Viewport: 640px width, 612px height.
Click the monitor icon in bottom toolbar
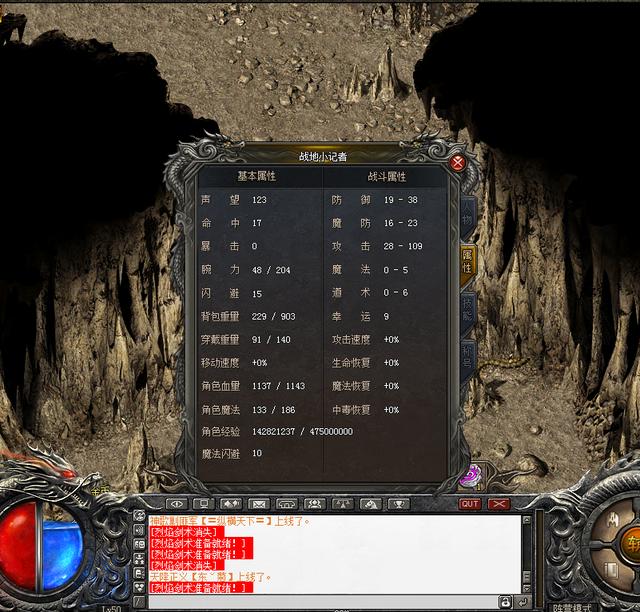tap(203, 504)
